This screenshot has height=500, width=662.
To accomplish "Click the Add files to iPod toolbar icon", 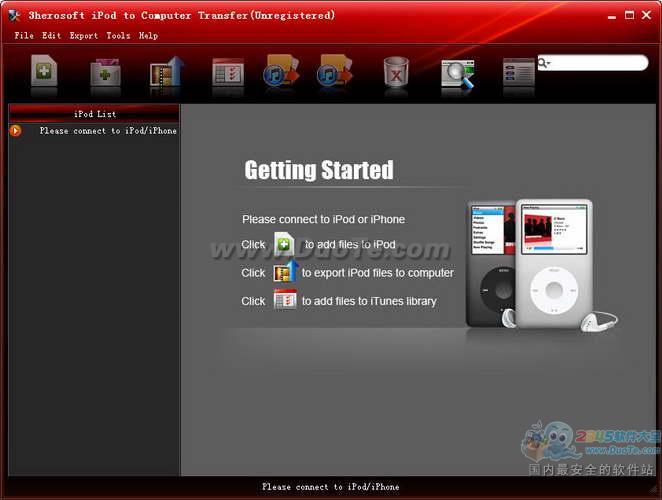I will [x=44, y=71].
